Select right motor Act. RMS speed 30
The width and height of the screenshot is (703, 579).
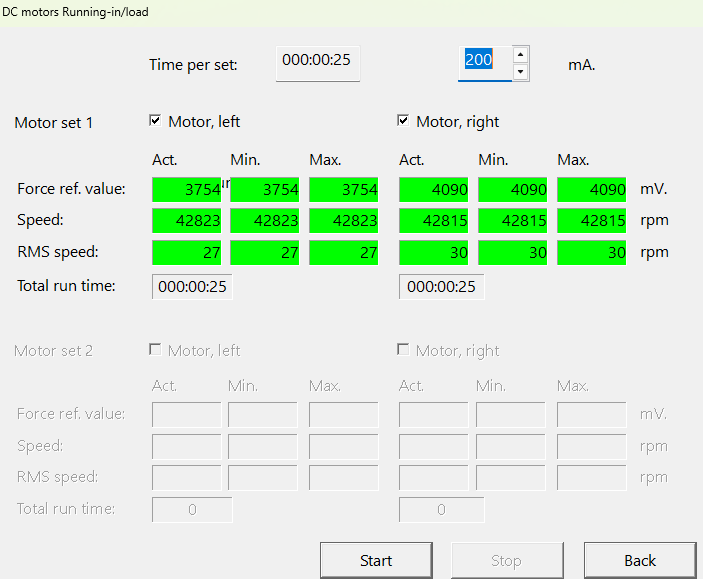[x=434, y=252]
